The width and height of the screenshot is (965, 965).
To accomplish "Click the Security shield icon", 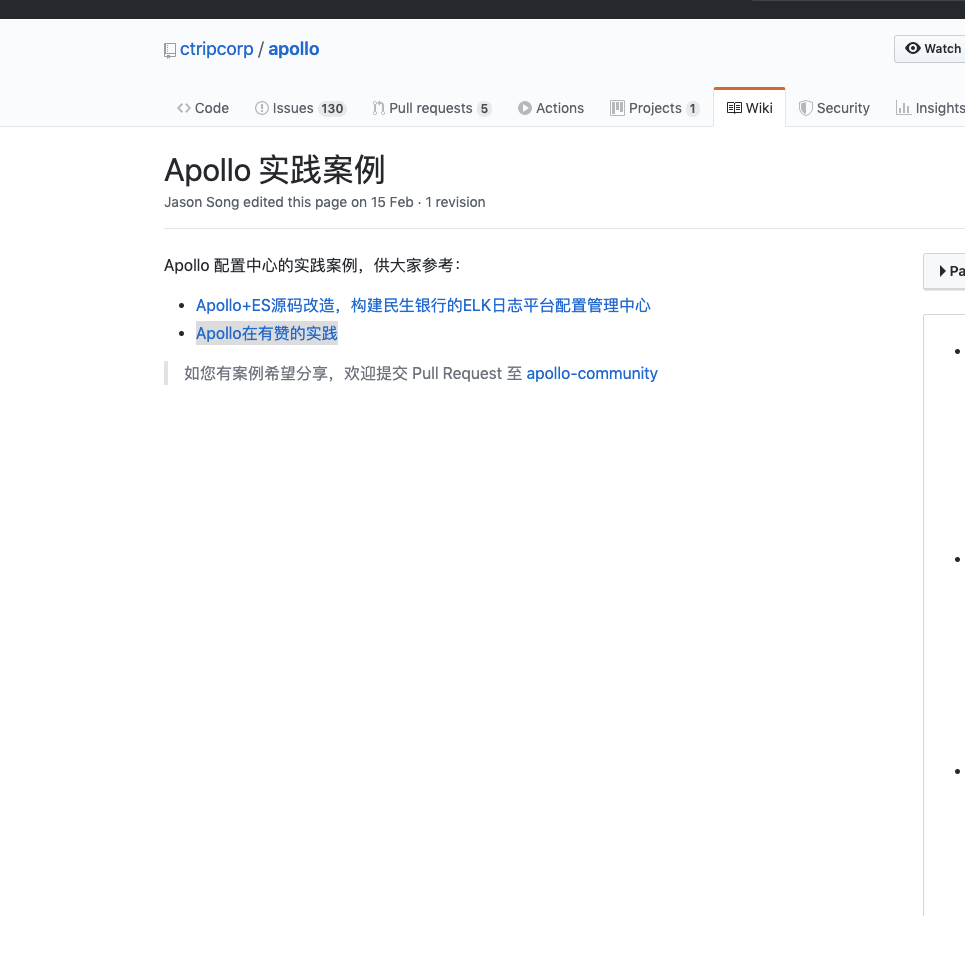I will tap(805, 108).
